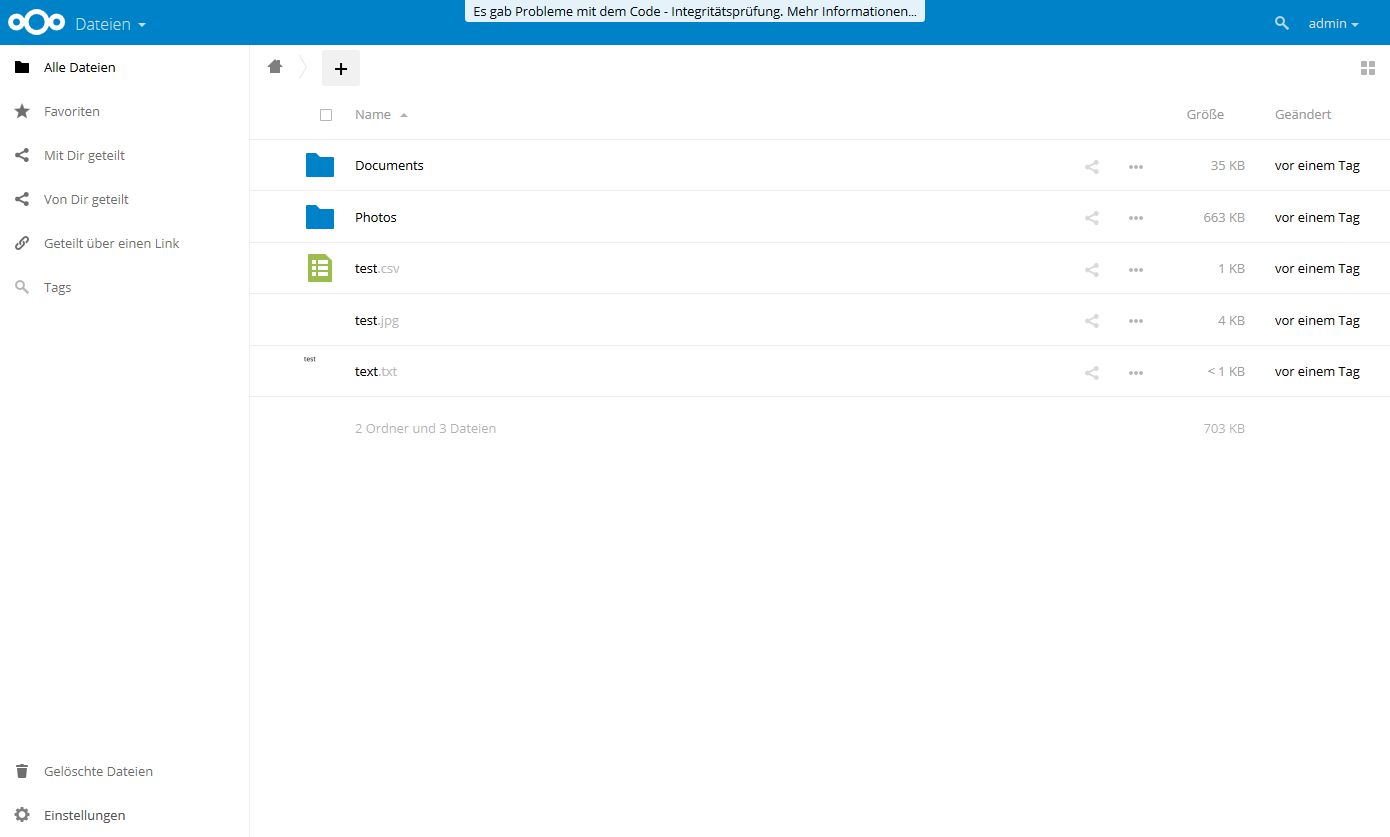Share the Photos folder
The image size is (1390, 837).
[1091, 217]
